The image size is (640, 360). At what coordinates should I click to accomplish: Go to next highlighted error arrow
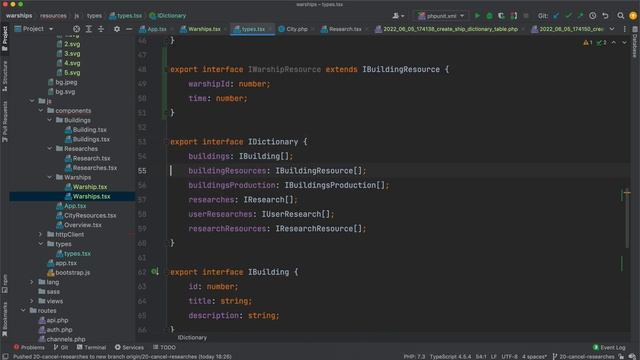coord(624,42)
